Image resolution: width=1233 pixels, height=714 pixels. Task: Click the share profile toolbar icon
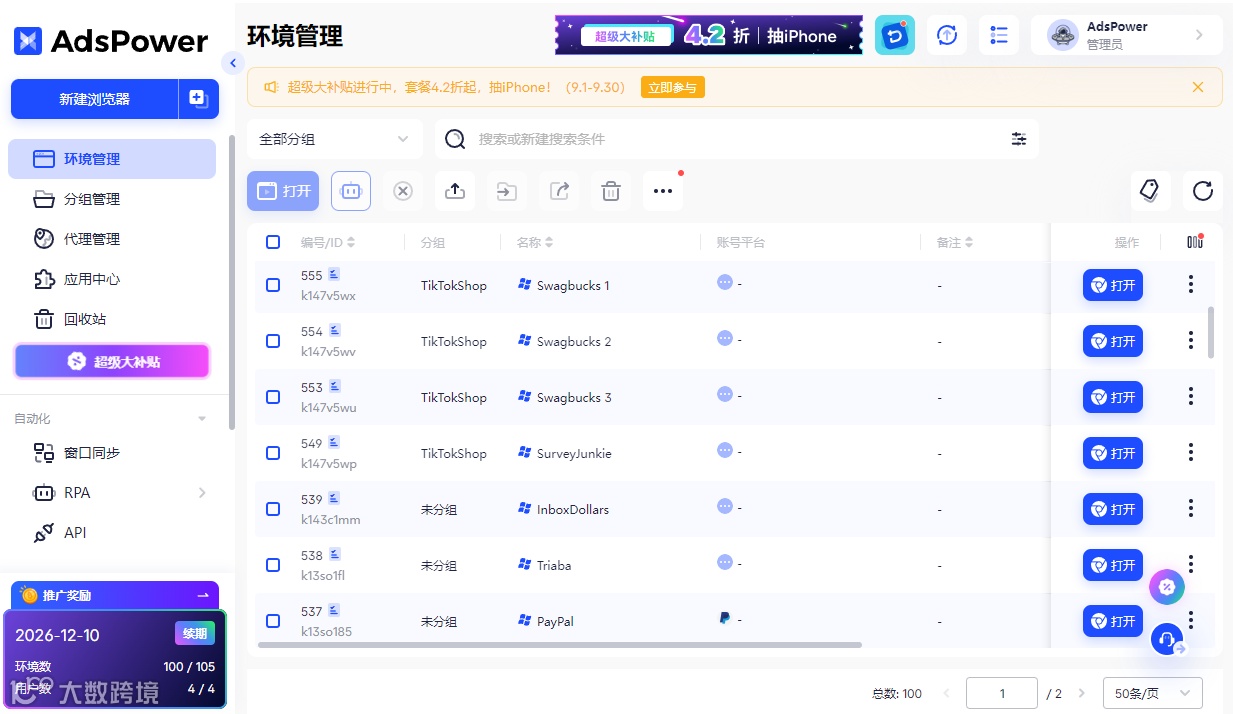[x=559, y=191]
